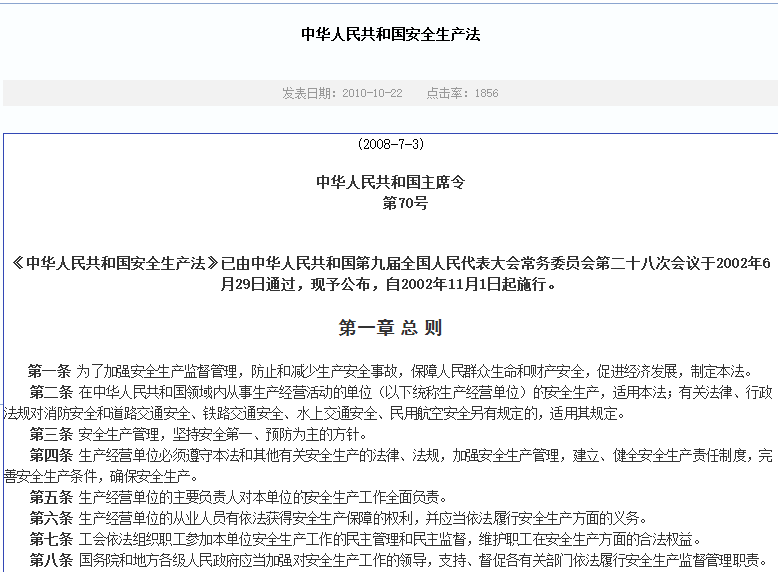Viewport: 778px width, 572px height.
Task: Click chapter heading 第一章 总 则
Action: coord(390,328)
